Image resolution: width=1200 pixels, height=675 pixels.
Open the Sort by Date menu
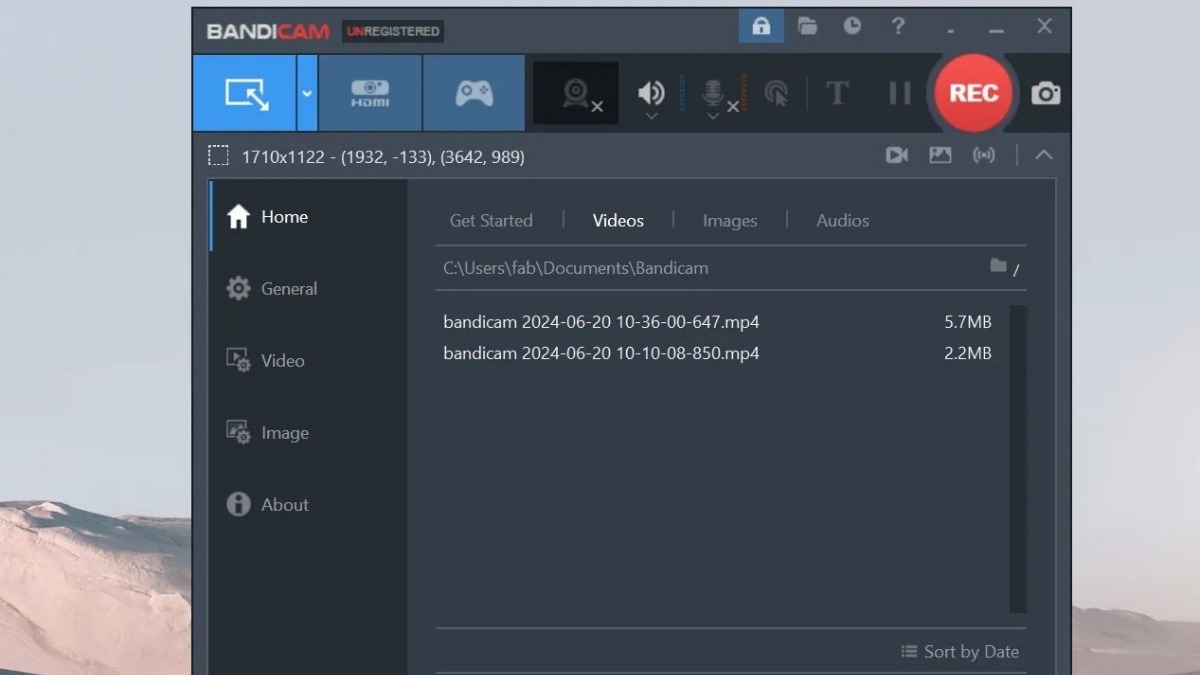(x=960, y=651)
